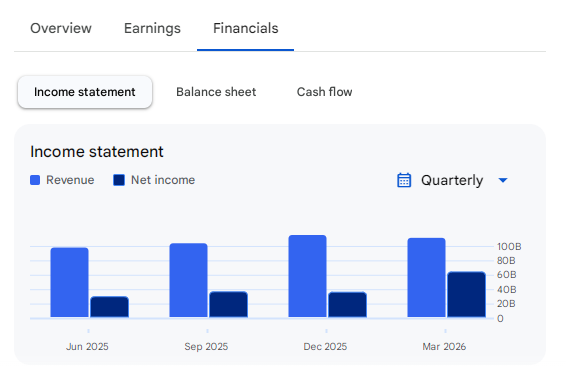
Task: Select the Jun 2025 revenue bar
Action: pos(69,282)
